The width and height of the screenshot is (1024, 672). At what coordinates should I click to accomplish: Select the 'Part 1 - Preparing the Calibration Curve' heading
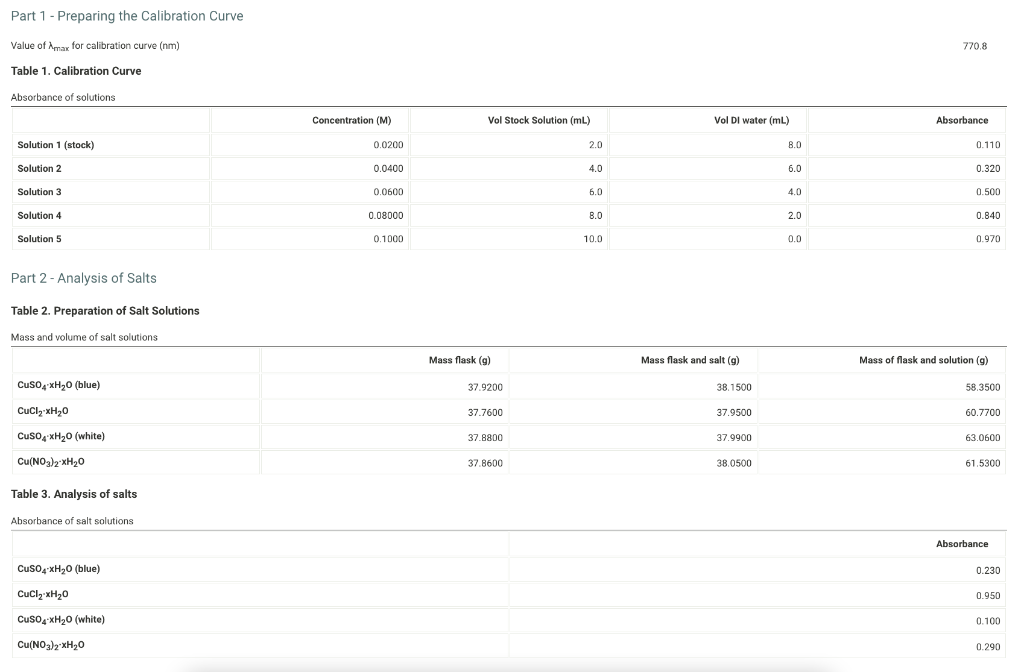point(127,16)
